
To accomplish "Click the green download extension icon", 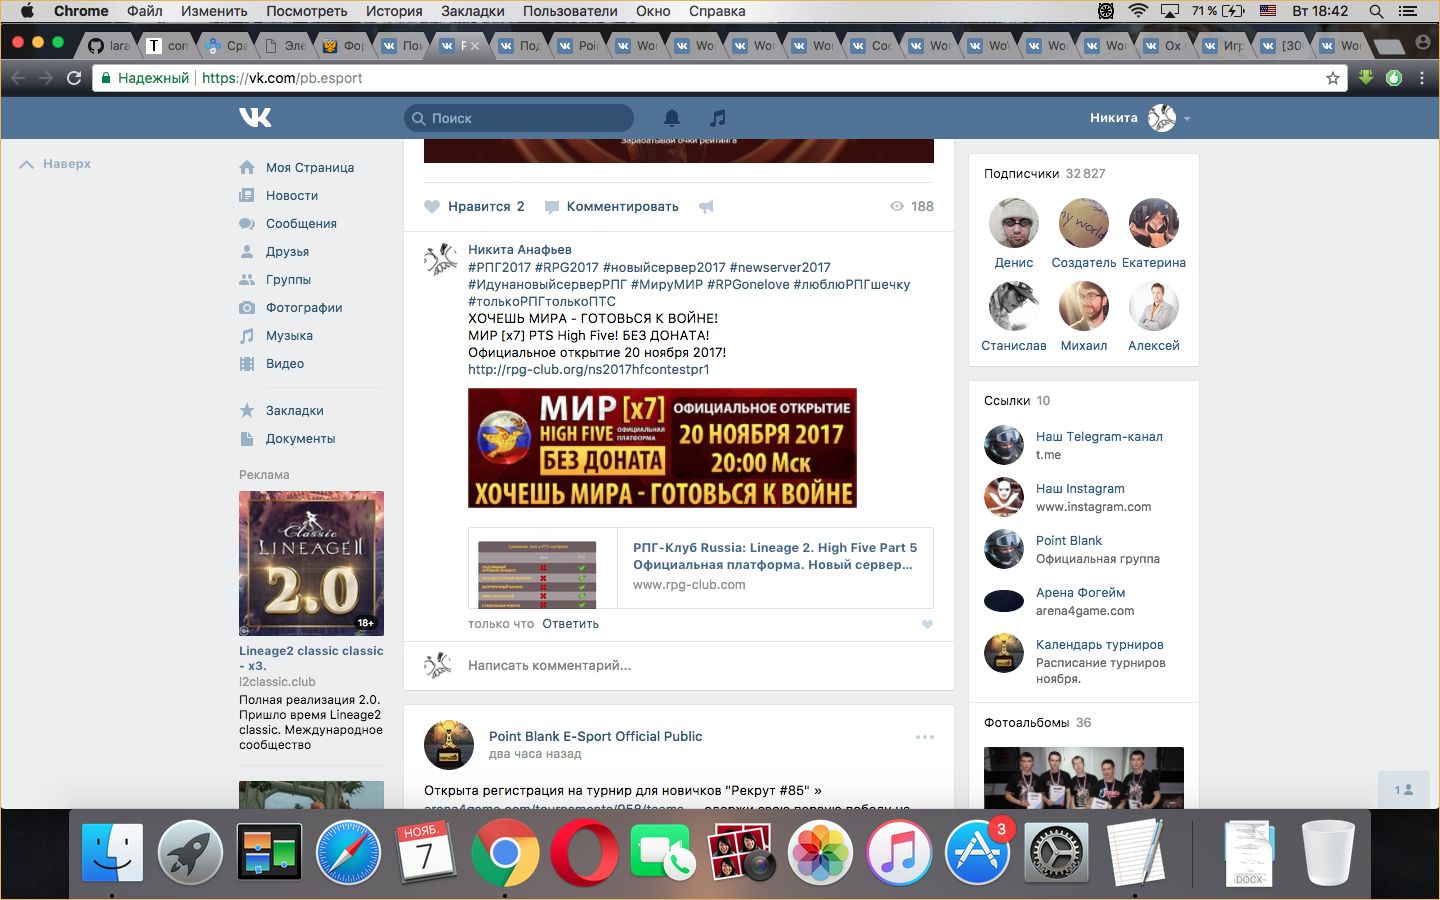I will click(1366, 78).
